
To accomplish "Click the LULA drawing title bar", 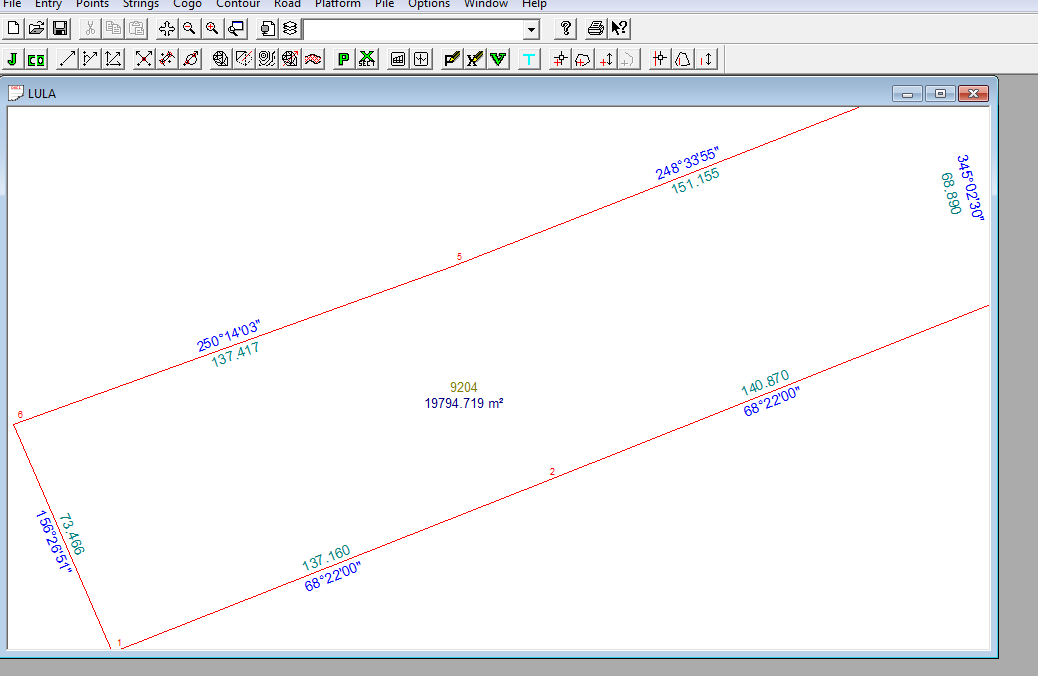I will point(38,92).
